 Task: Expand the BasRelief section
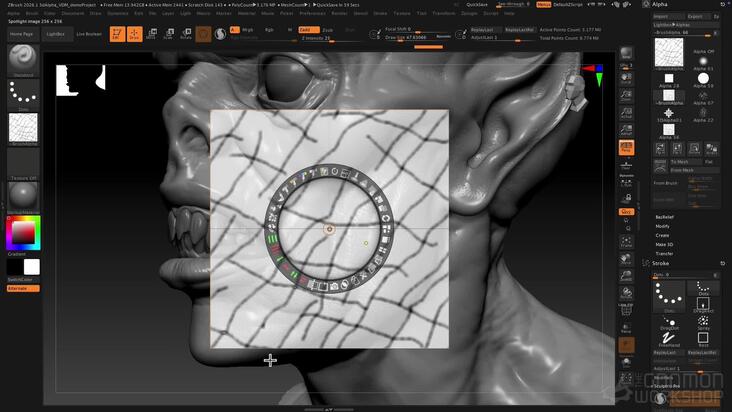tap(664, 217)
